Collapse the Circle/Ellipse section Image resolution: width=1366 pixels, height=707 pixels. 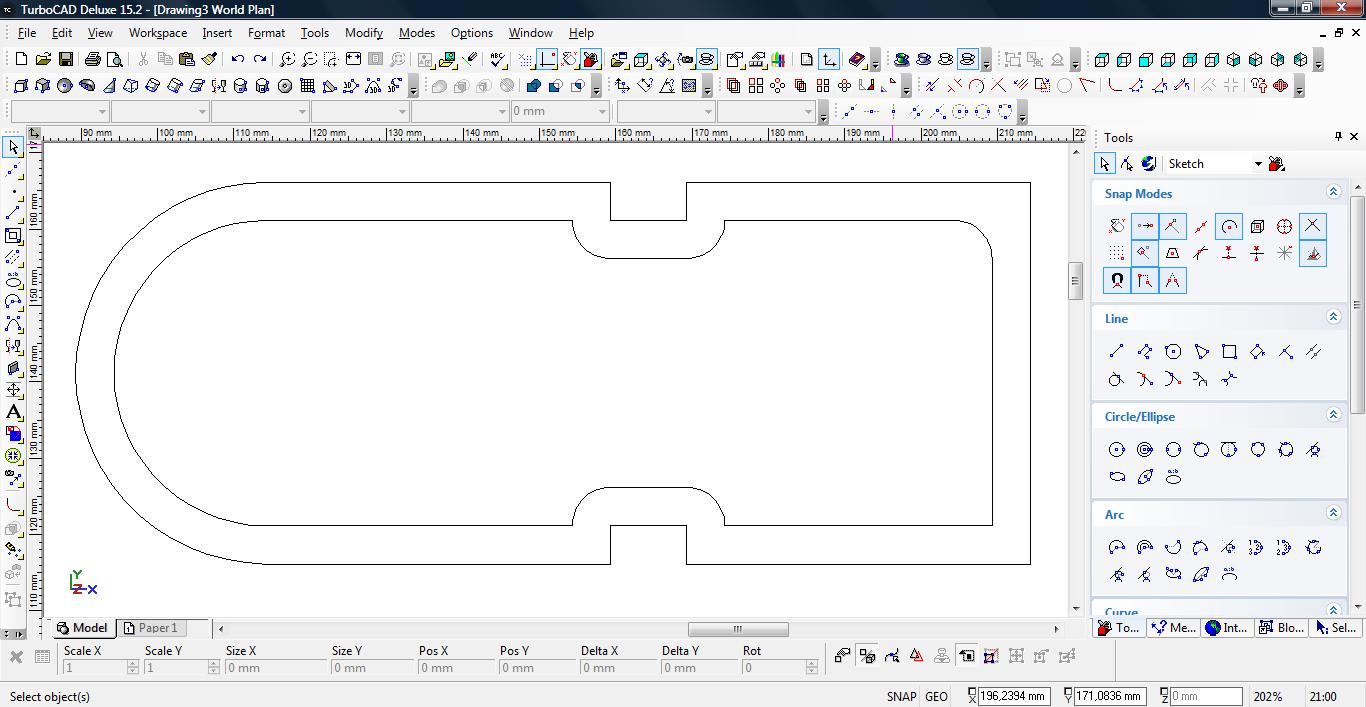[x=1333, y=415]
